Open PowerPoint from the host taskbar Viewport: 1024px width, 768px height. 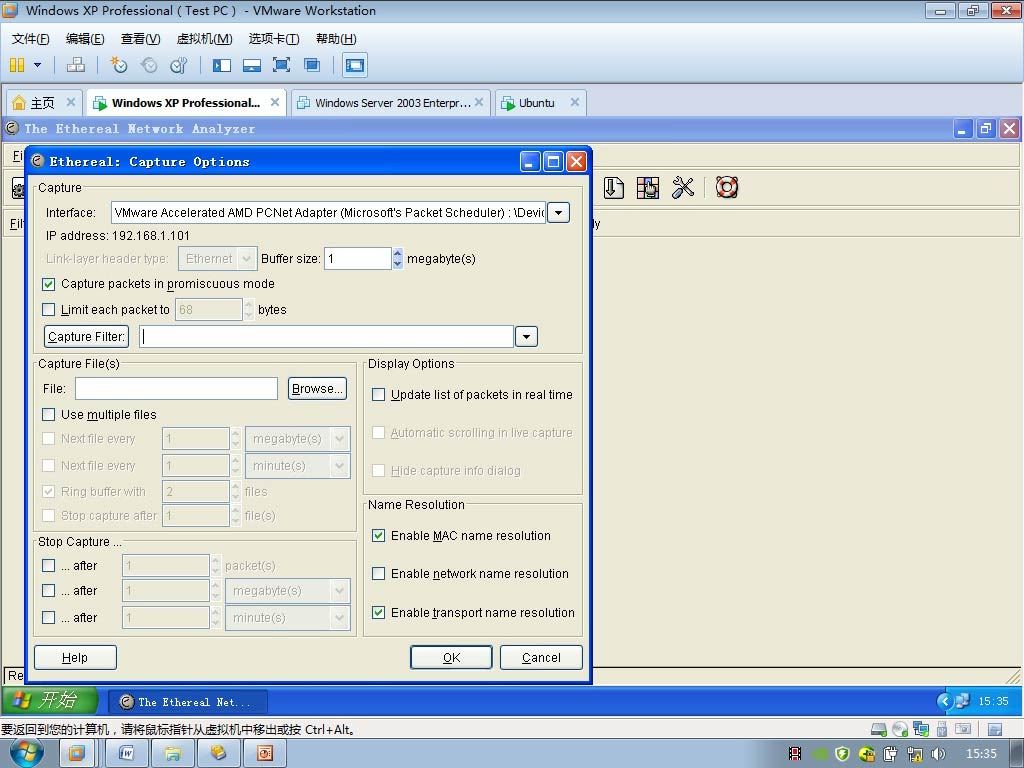point(265,754)
